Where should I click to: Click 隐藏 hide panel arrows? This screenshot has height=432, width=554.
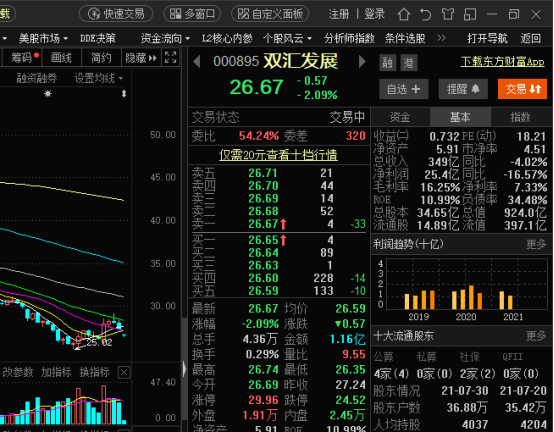(x=141, y=58)
